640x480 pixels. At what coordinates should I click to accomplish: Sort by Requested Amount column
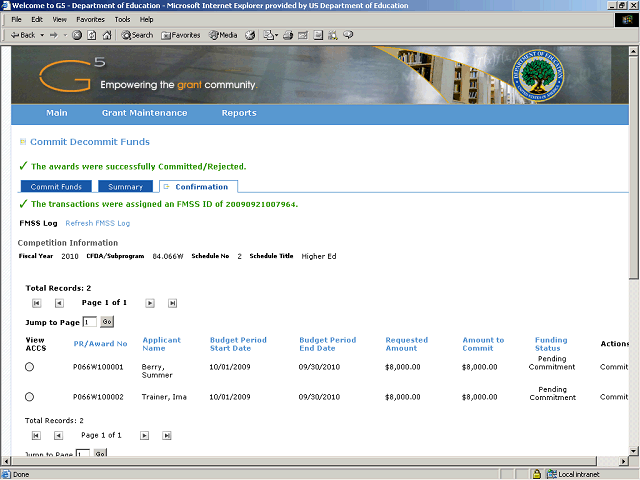(407, 344)
